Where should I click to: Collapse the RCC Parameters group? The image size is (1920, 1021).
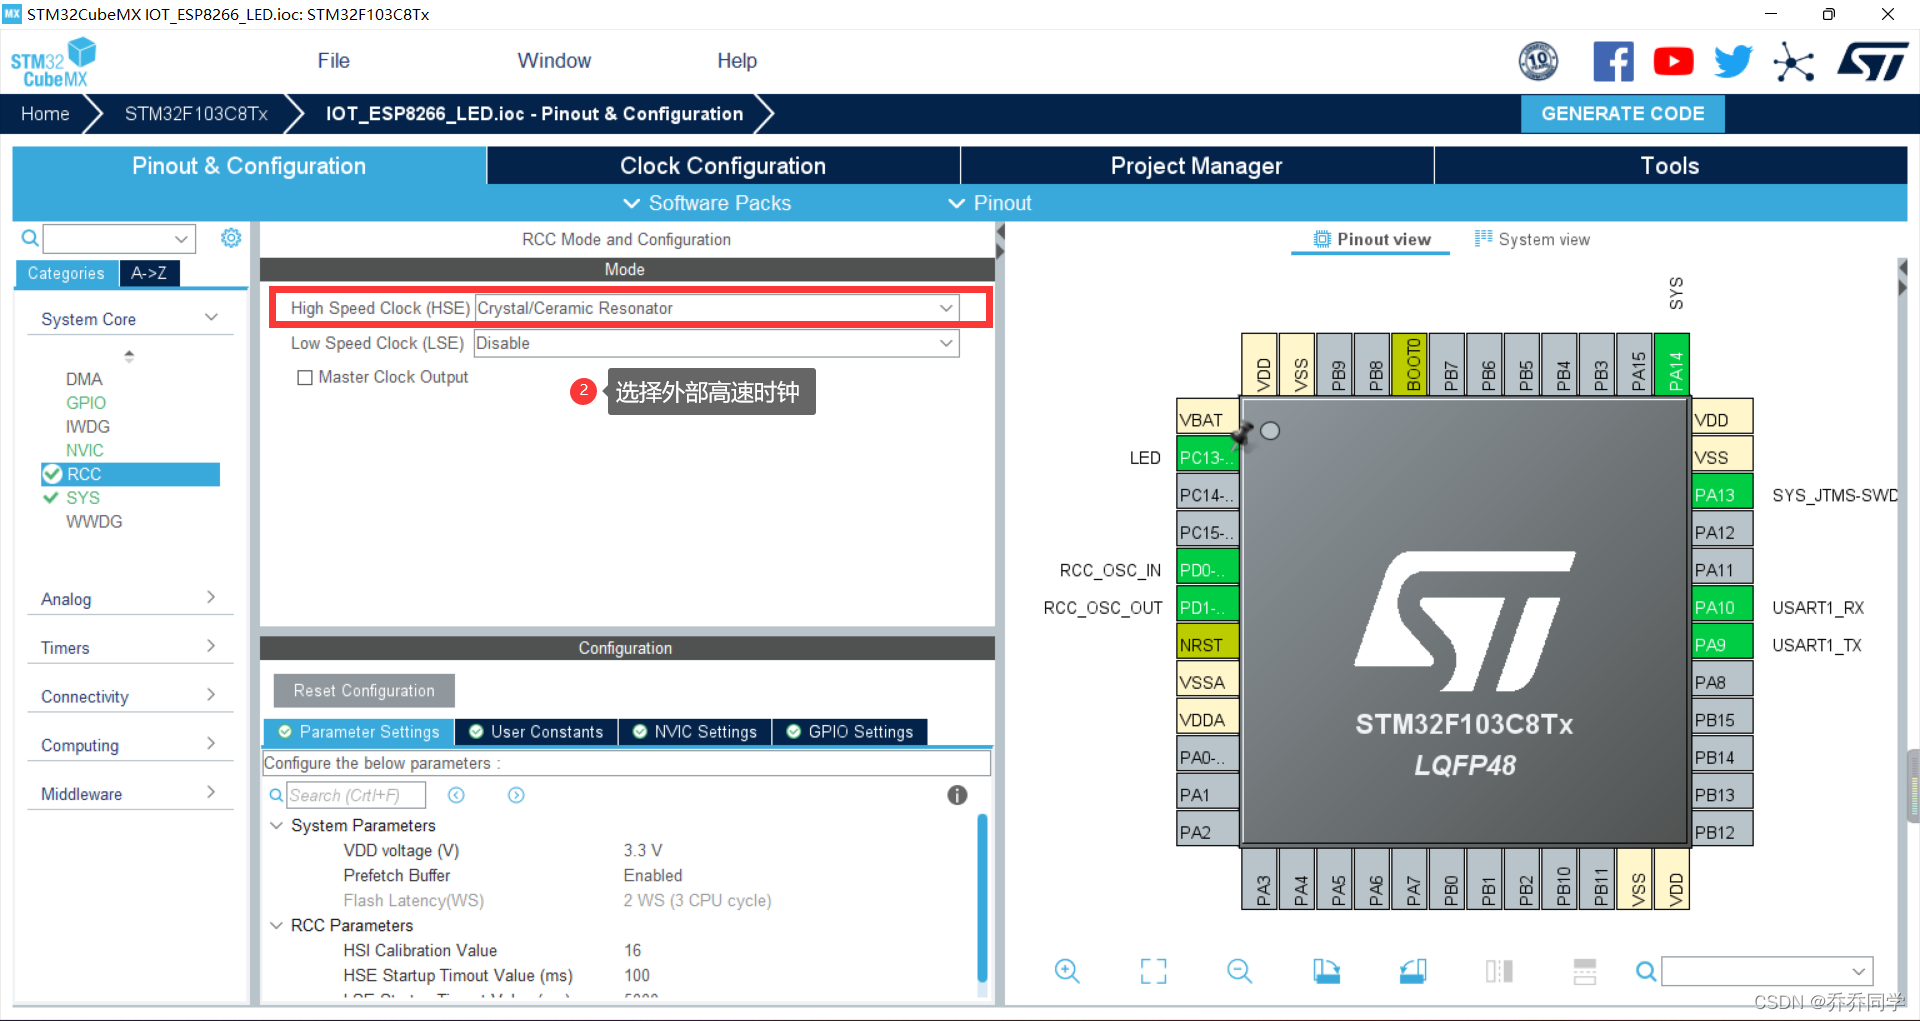277,925
